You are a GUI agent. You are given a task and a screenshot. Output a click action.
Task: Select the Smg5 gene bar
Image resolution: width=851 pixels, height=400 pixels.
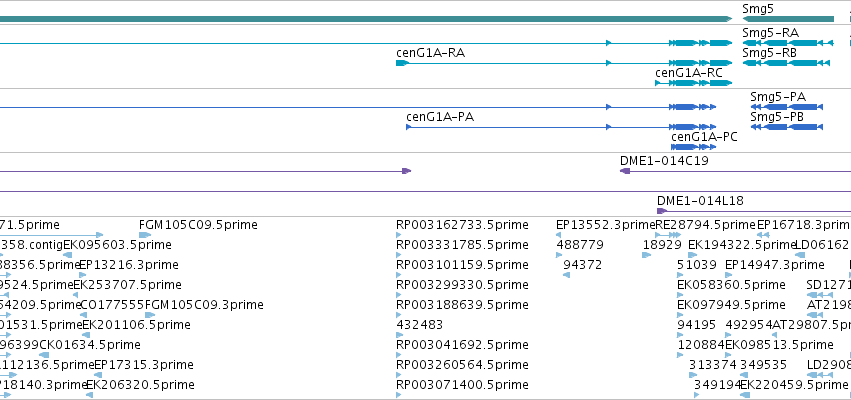point(788,19)
